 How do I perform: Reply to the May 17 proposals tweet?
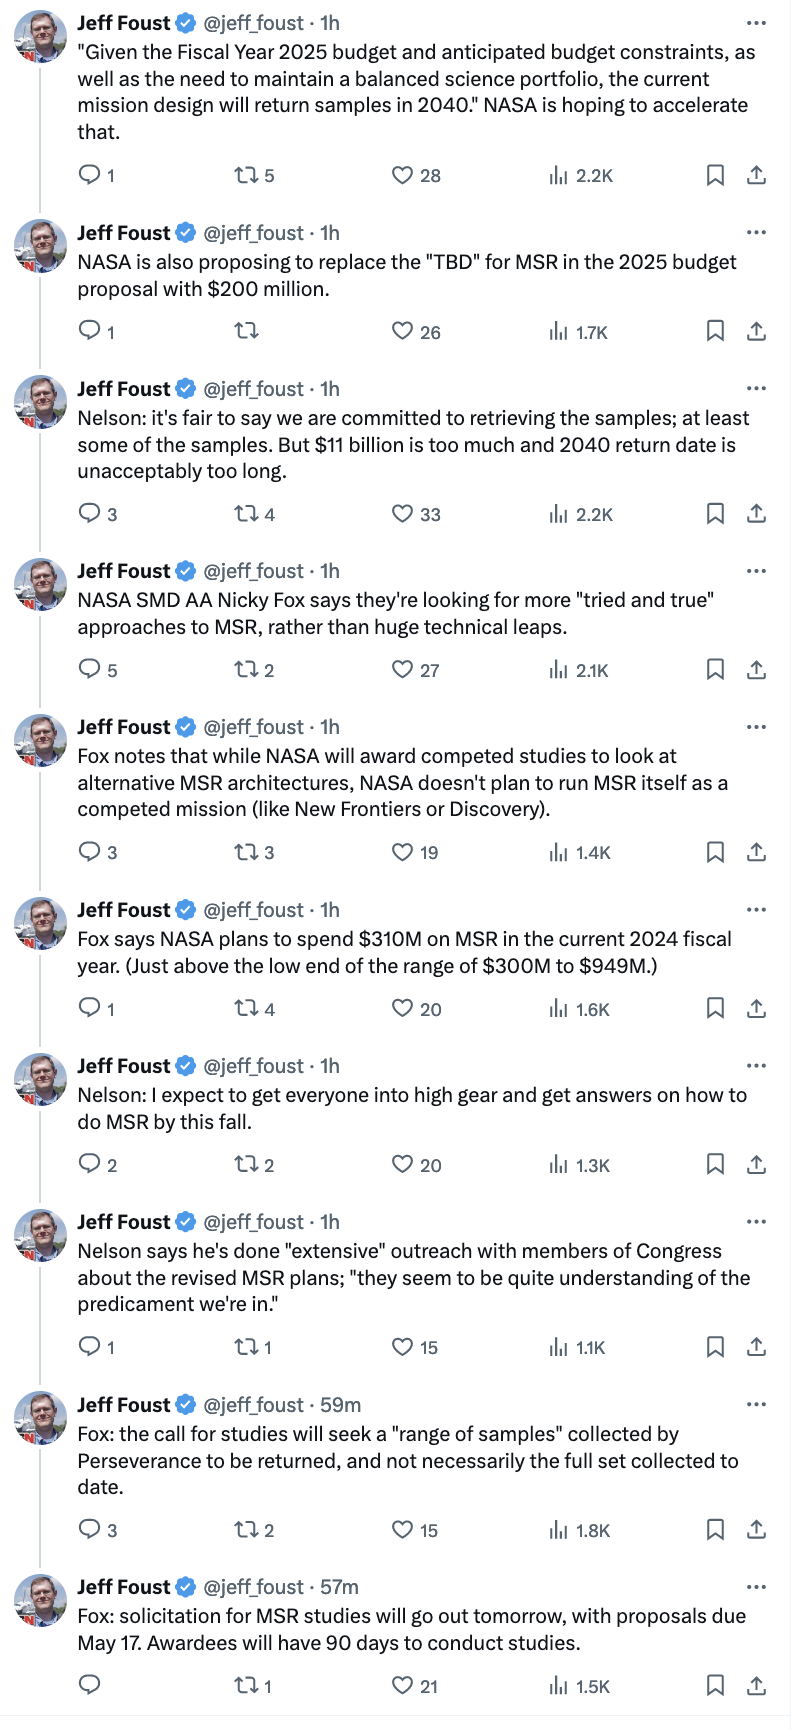[90, 1686]
